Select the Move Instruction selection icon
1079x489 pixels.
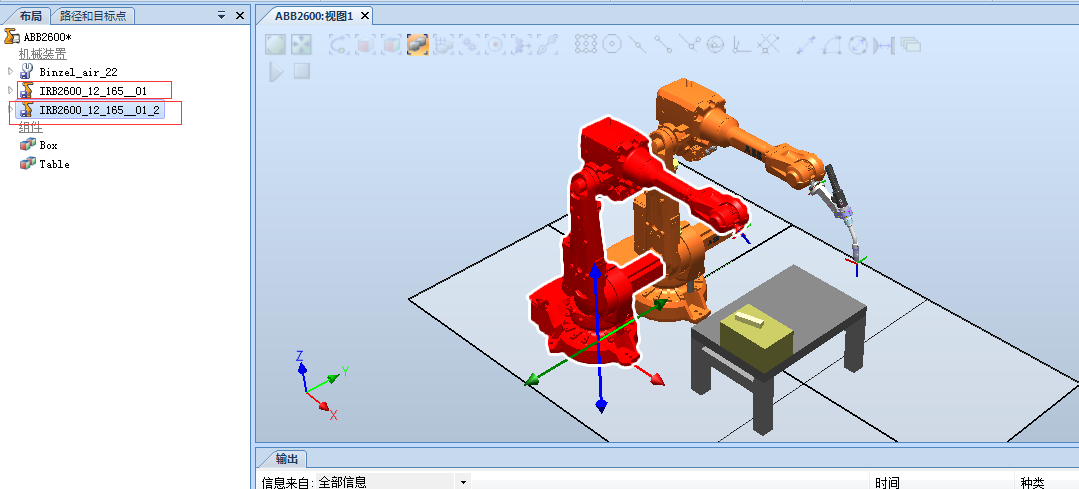pos(522,45)
